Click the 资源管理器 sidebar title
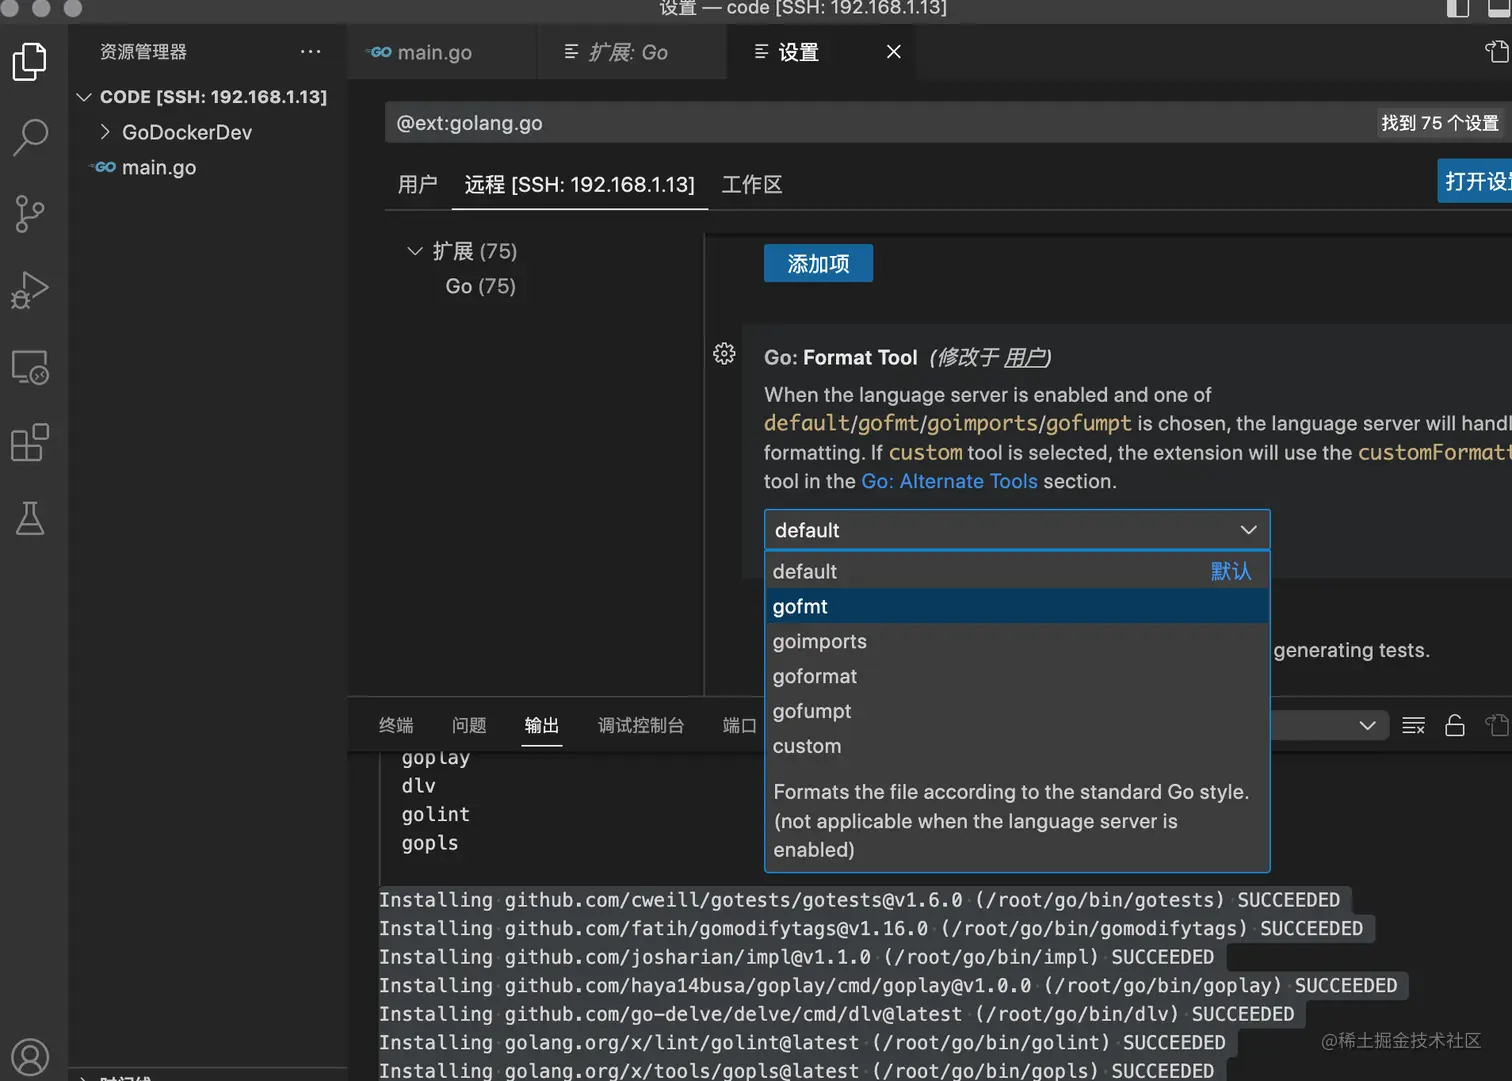Viewport: 1512px width, 1081px height. pos(143,52)
